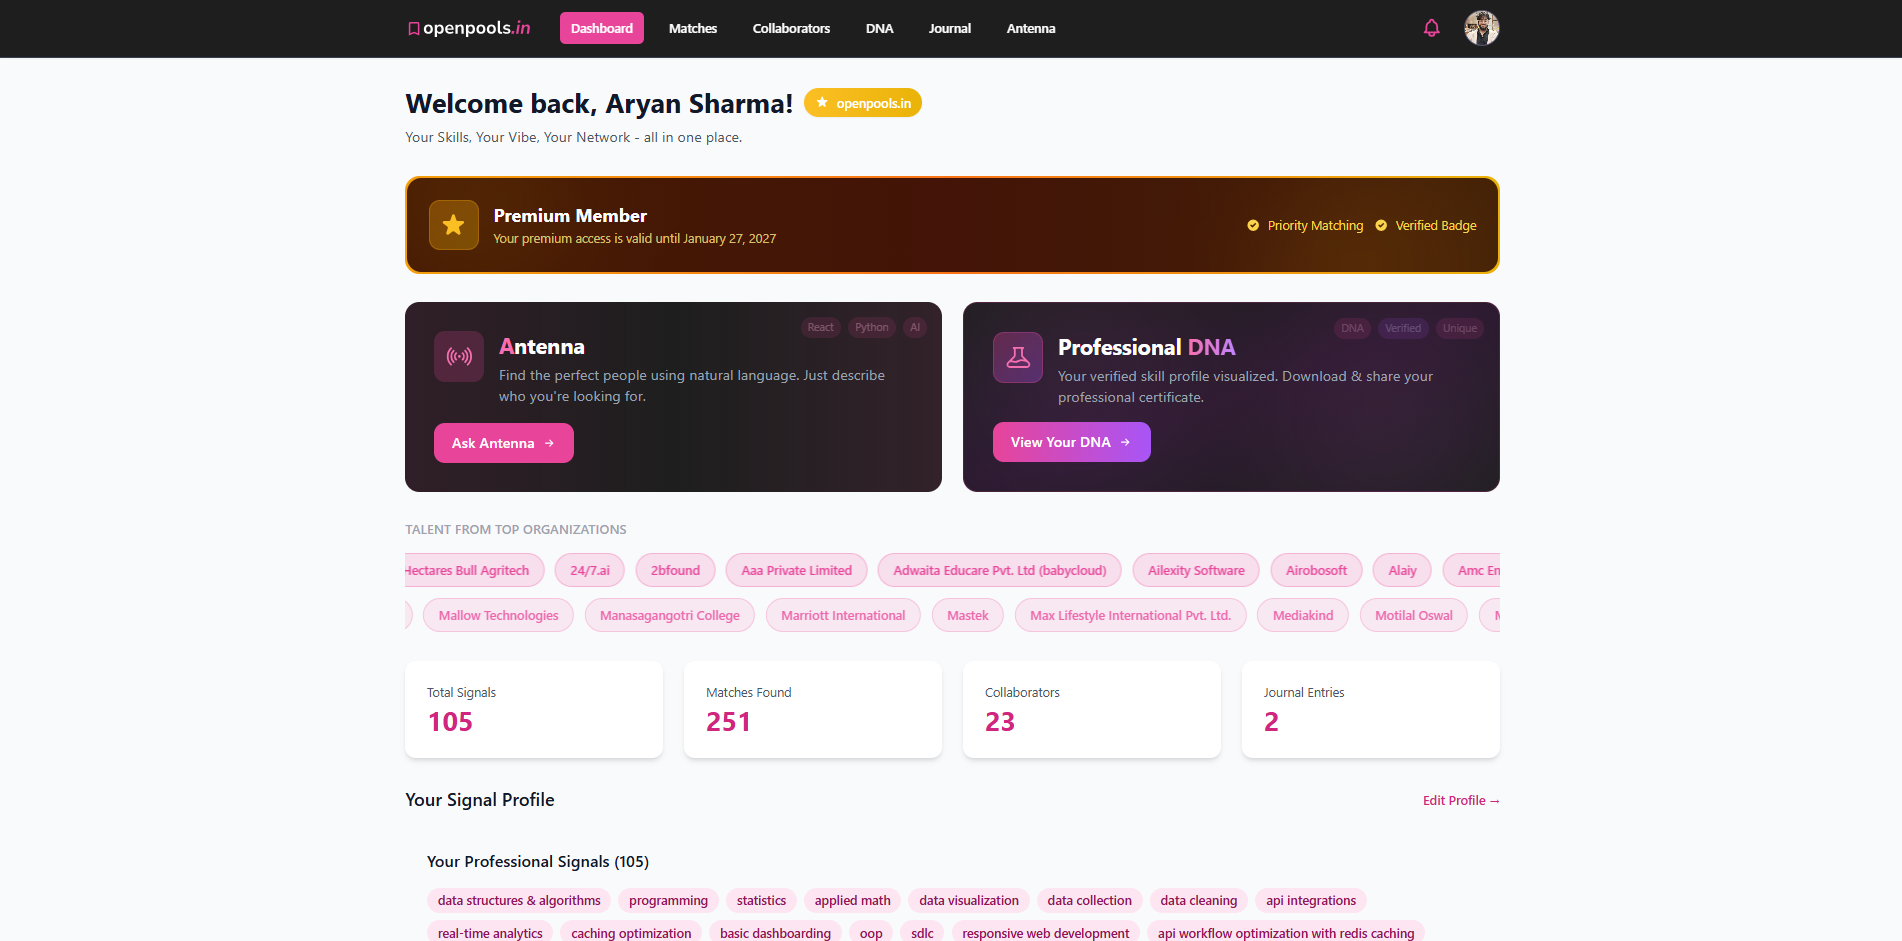The image size is (1902, 941).
Task: Open the Journal Entries 2 card
Action: pos(1371,709)
